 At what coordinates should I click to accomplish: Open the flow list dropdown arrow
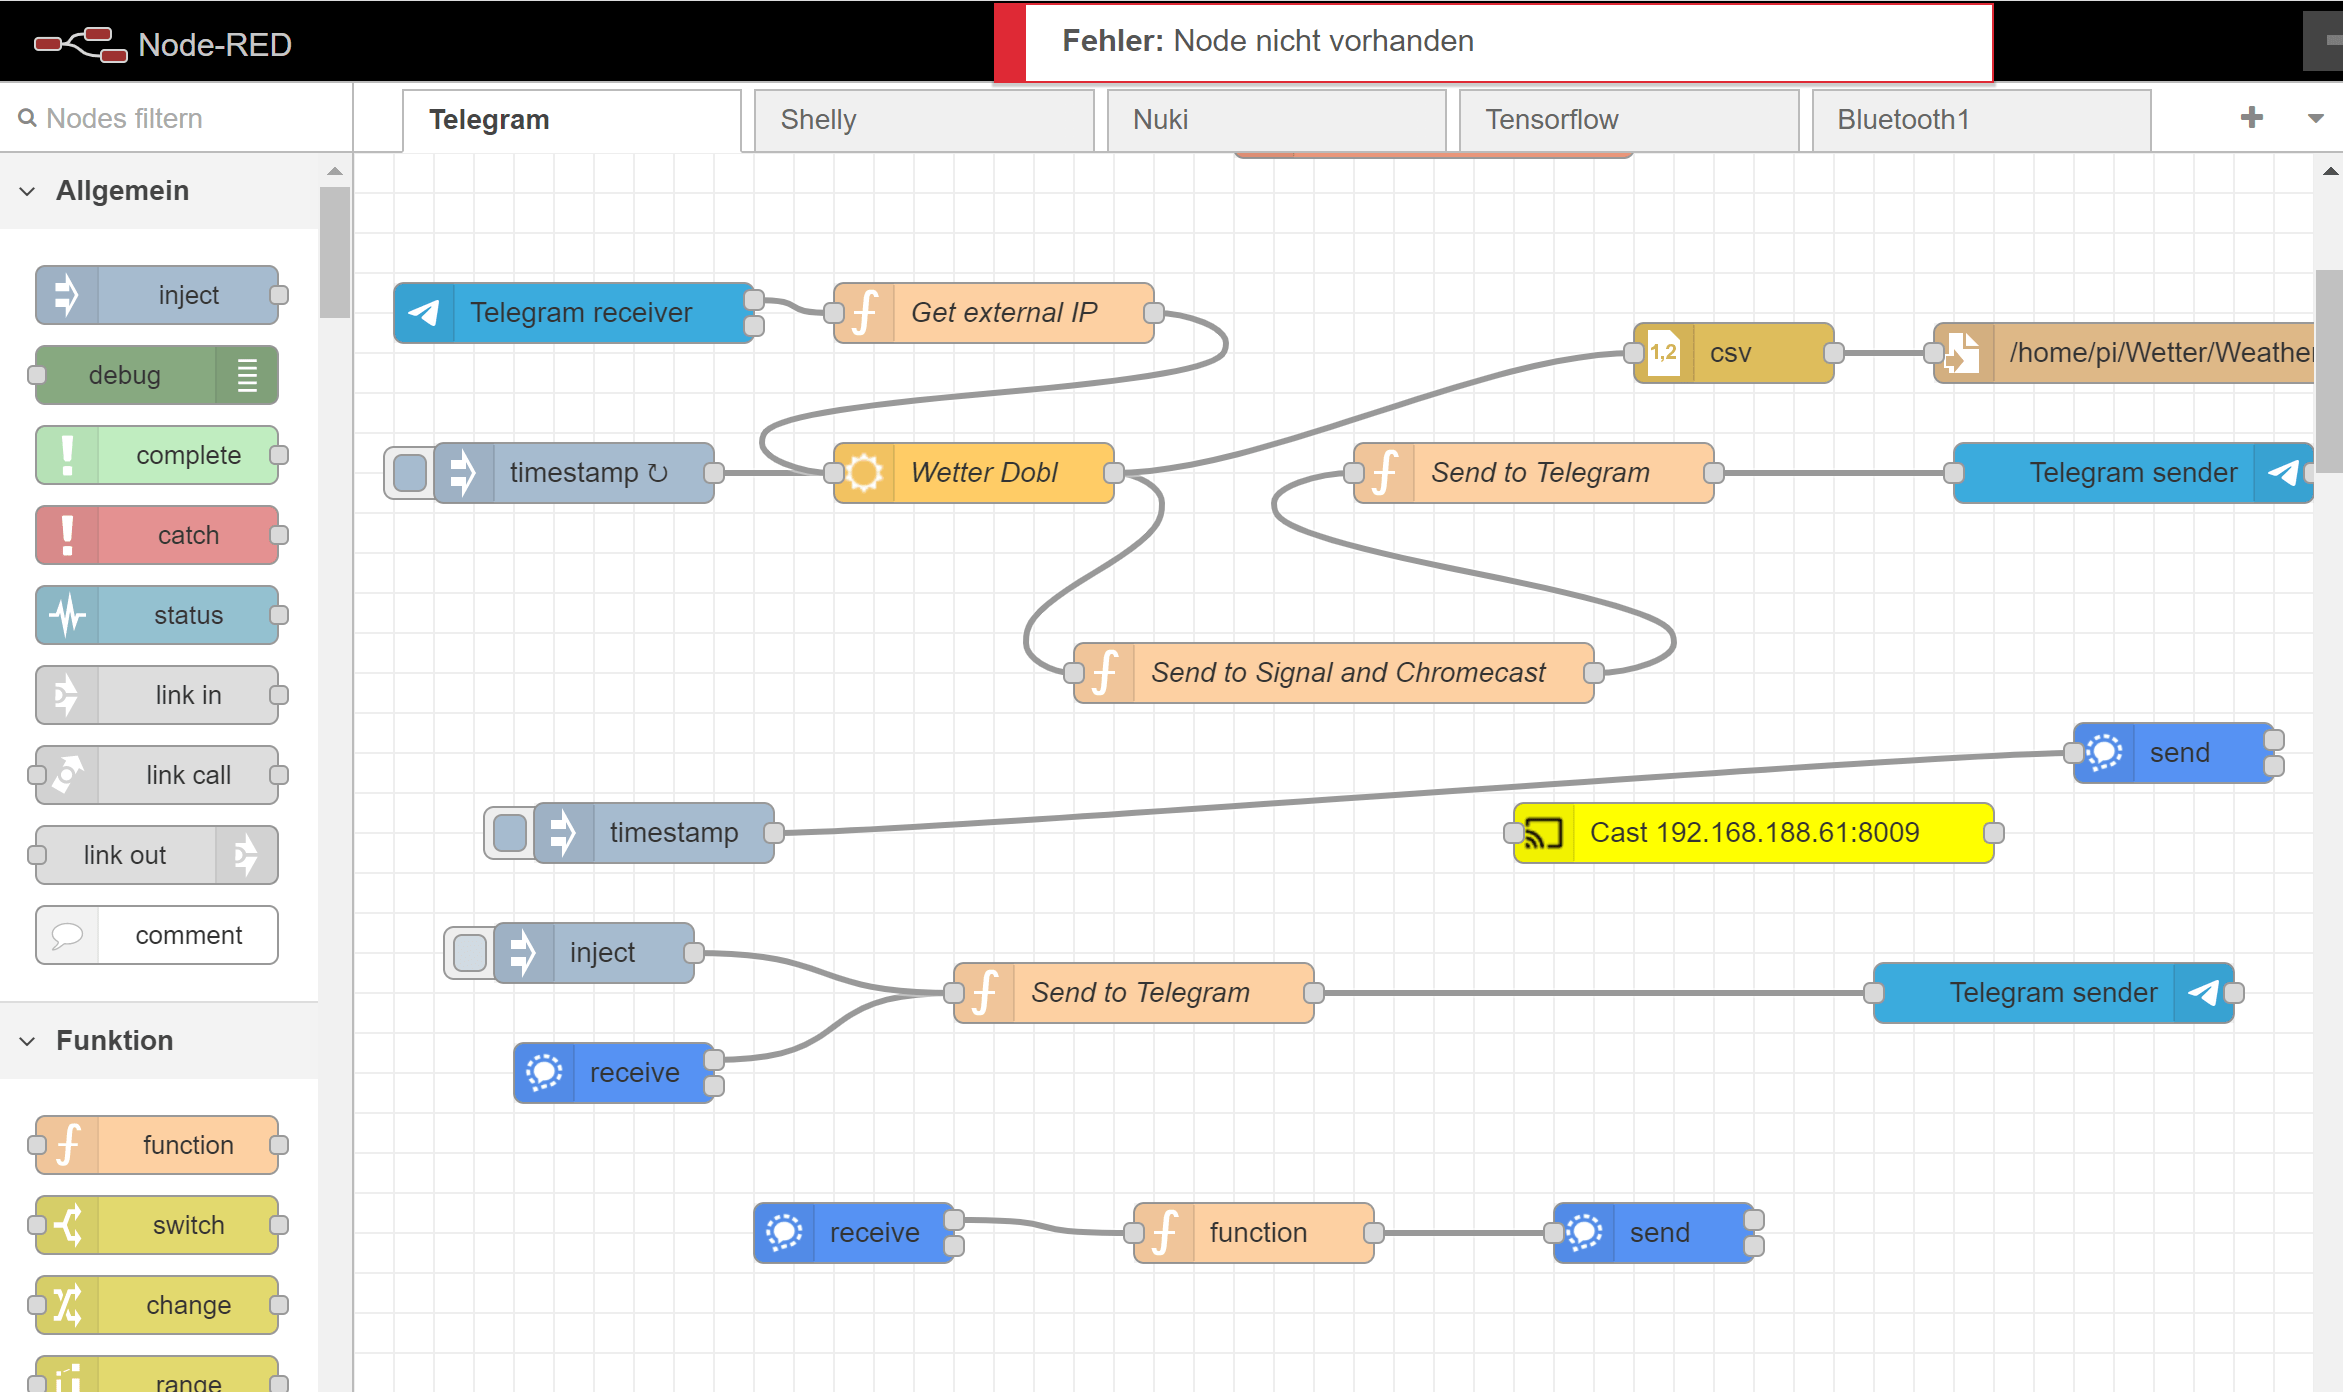(2315, 118)
